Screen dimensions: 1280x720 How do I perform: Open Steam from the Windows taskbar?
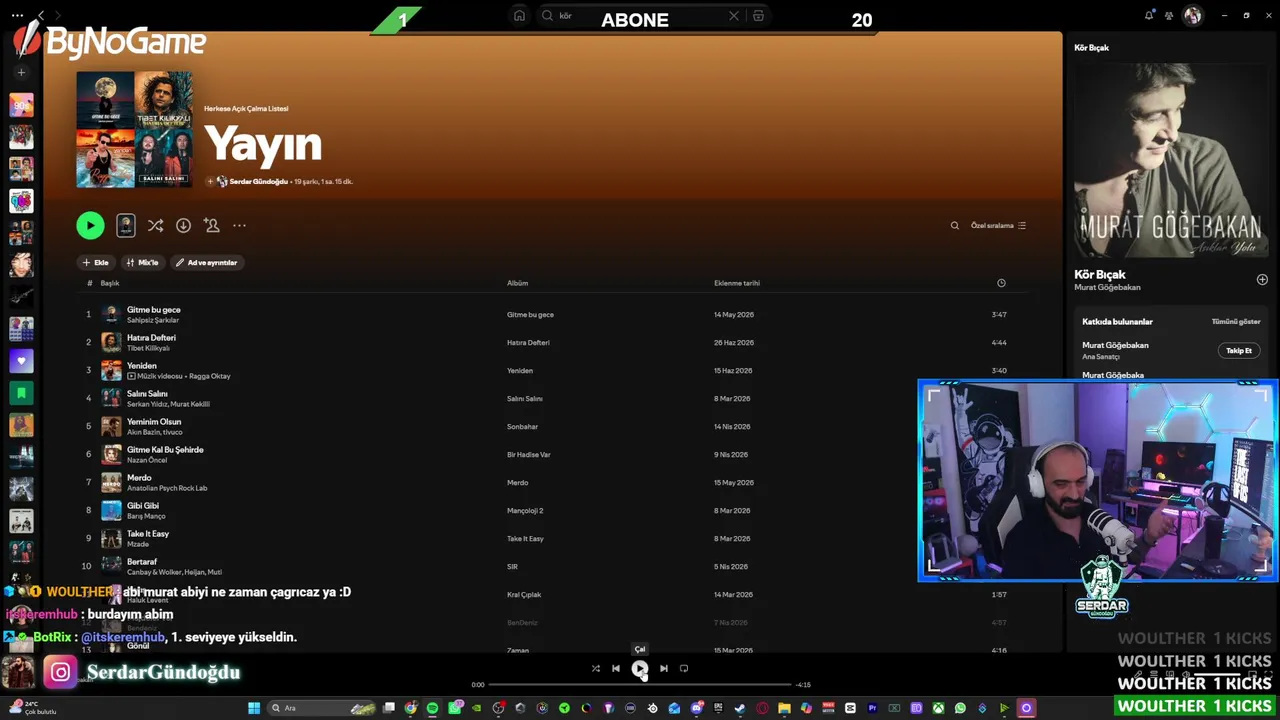[x=740, y=708]
